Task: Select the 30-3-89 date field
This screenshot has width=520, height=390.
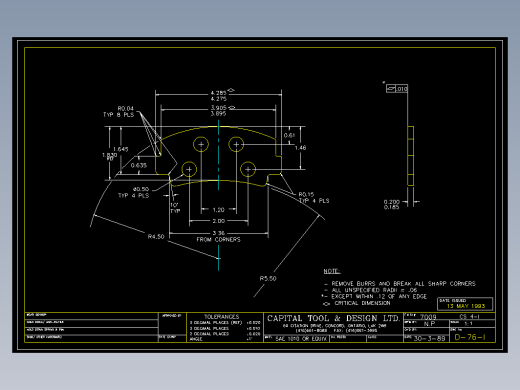Action: pyautogui.click(x=429, y=338)
